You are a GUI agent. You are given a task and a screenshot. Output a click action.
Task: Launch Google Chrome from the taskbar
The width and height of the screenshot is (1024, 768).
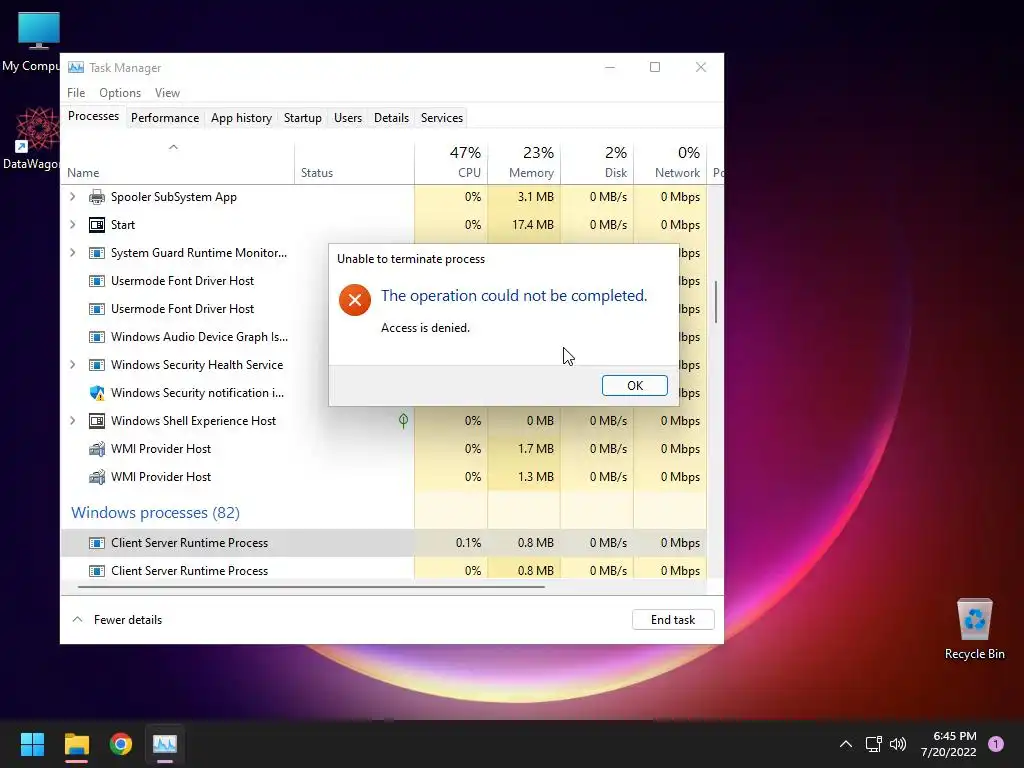pos(121,744)
